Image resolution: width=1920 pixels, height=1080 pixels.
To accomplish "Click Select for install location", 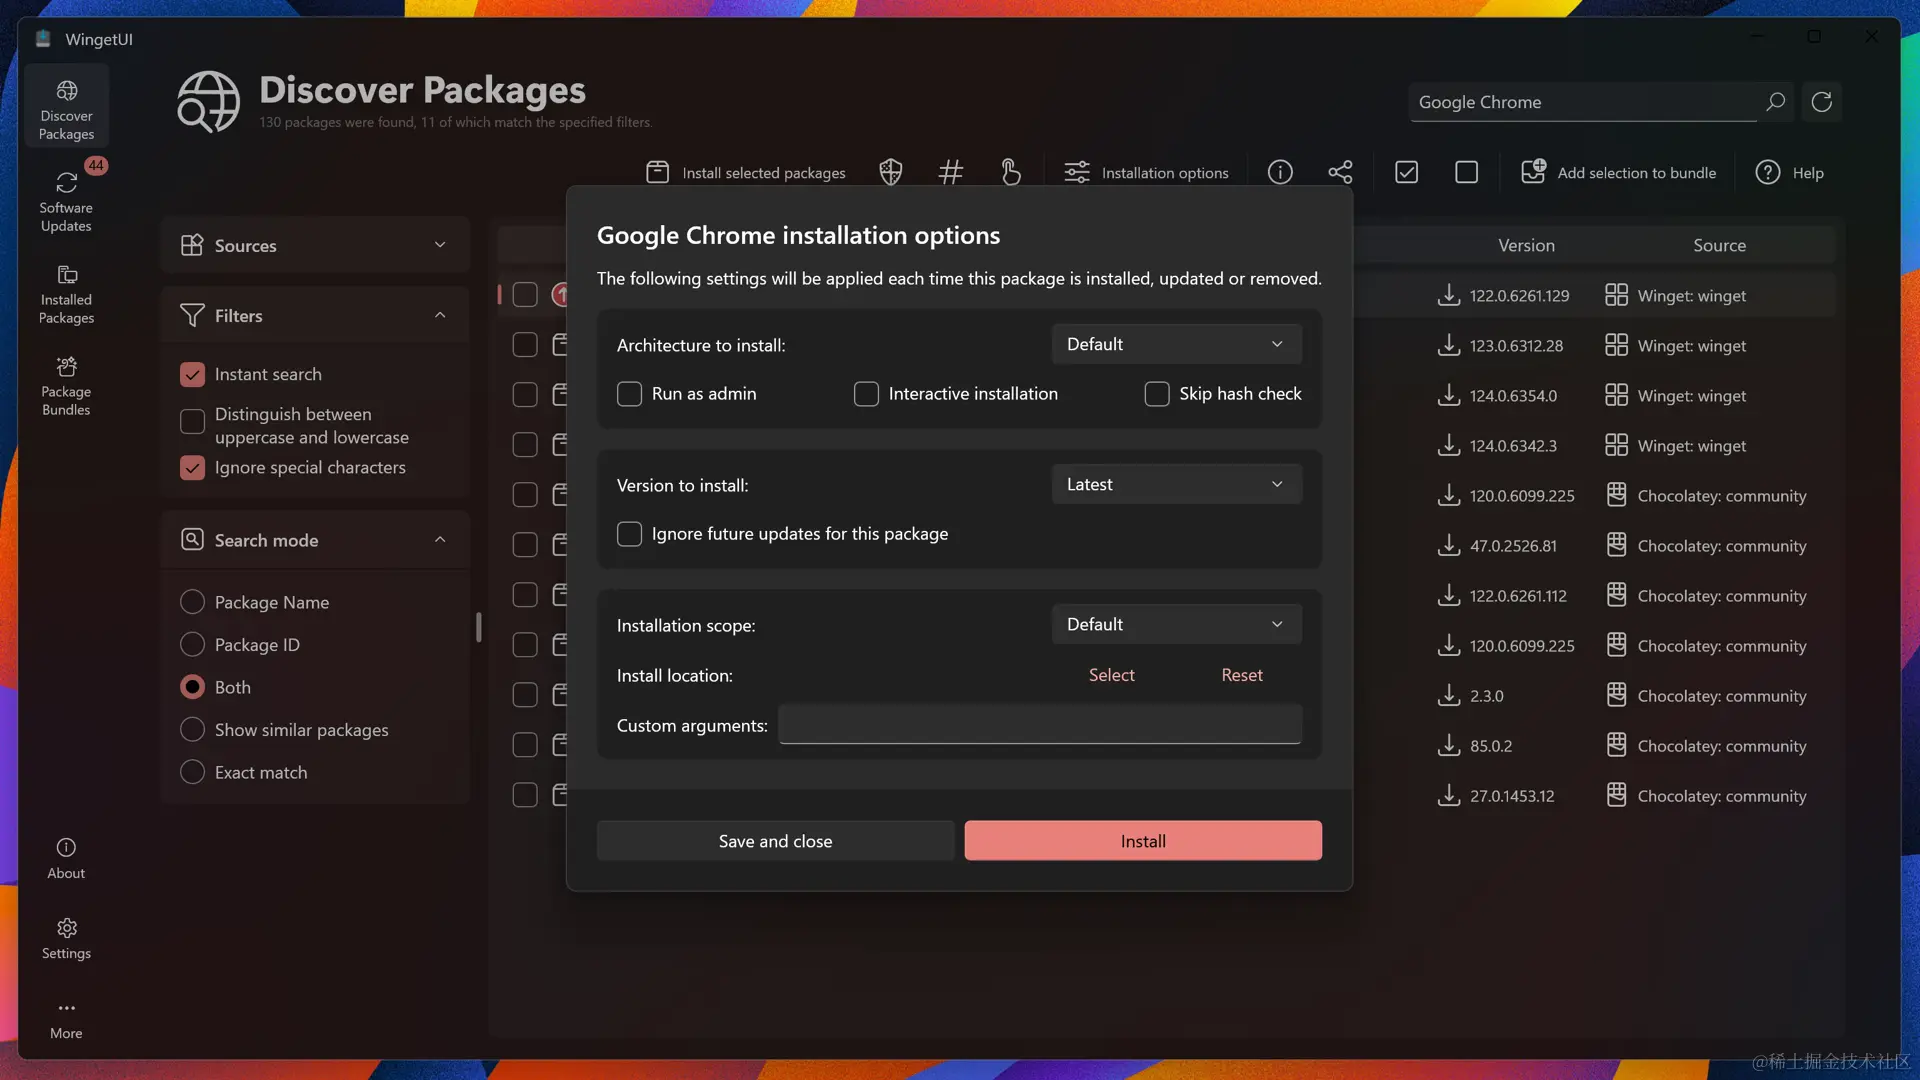I will click(x=1111, y=675).
